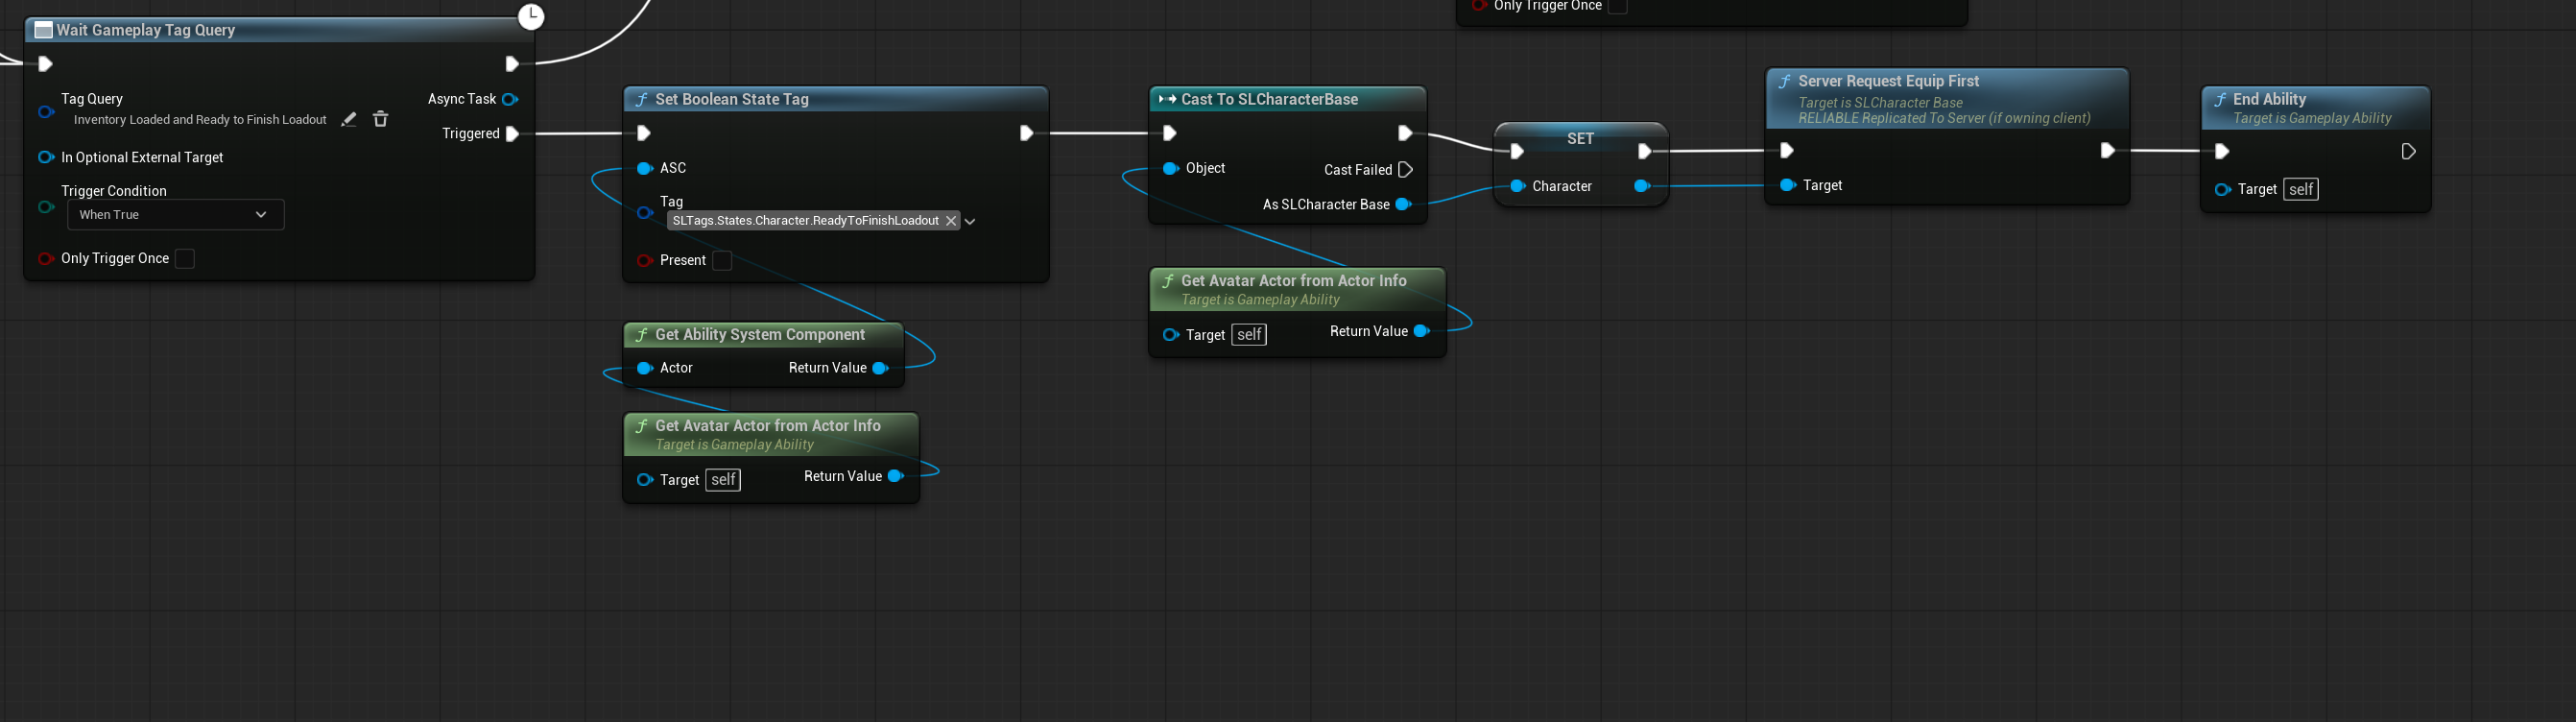Image resolution: width=2576 pixels, height=722 pixels.
Task: Select the Tag input pin on Set Boolean State Tag
Action: (645, 212)
